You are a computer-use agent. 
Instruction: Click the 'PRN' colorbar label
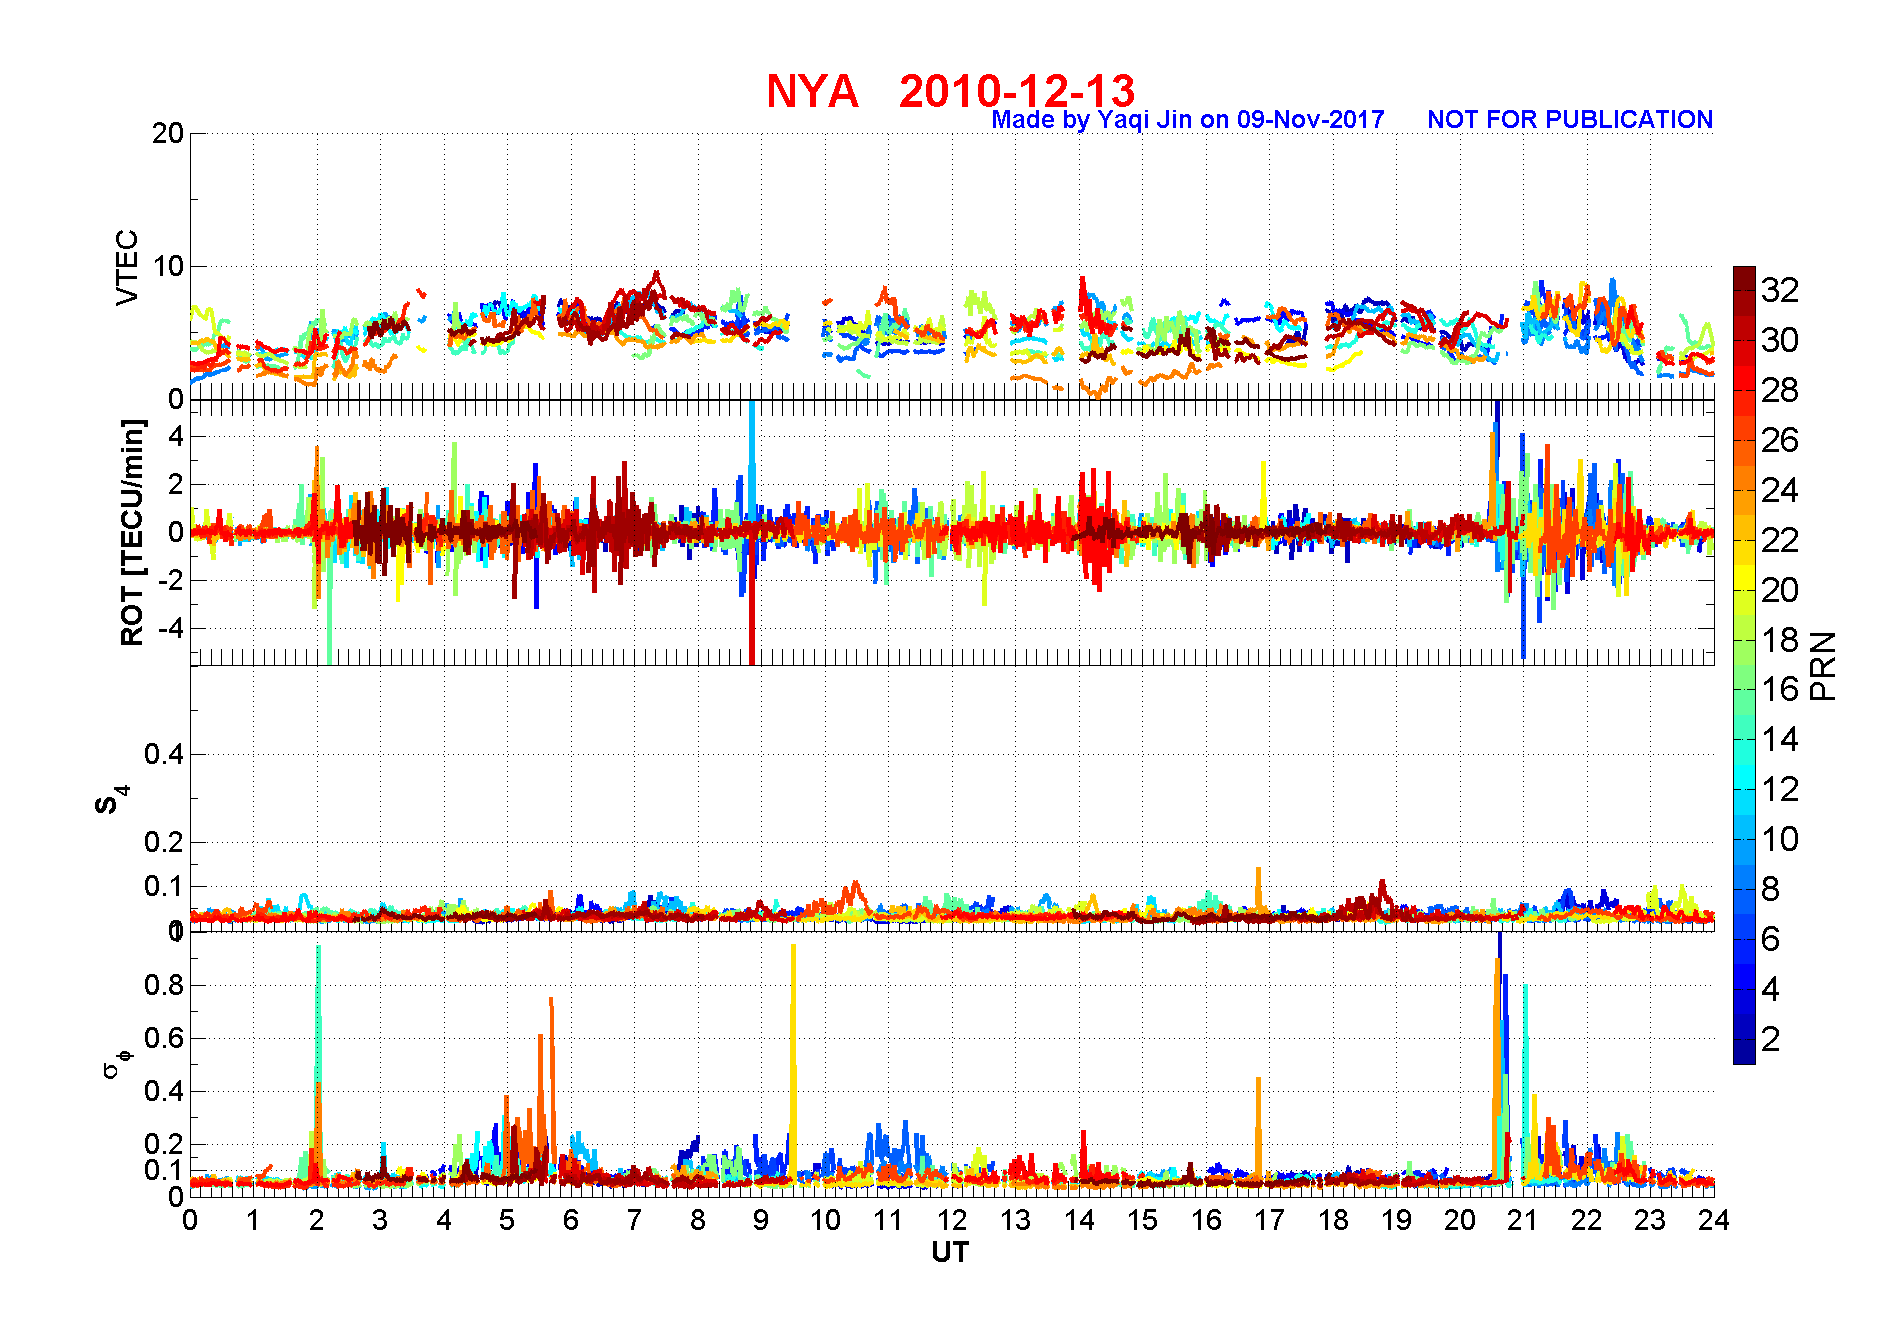[x=1823, y=666]
